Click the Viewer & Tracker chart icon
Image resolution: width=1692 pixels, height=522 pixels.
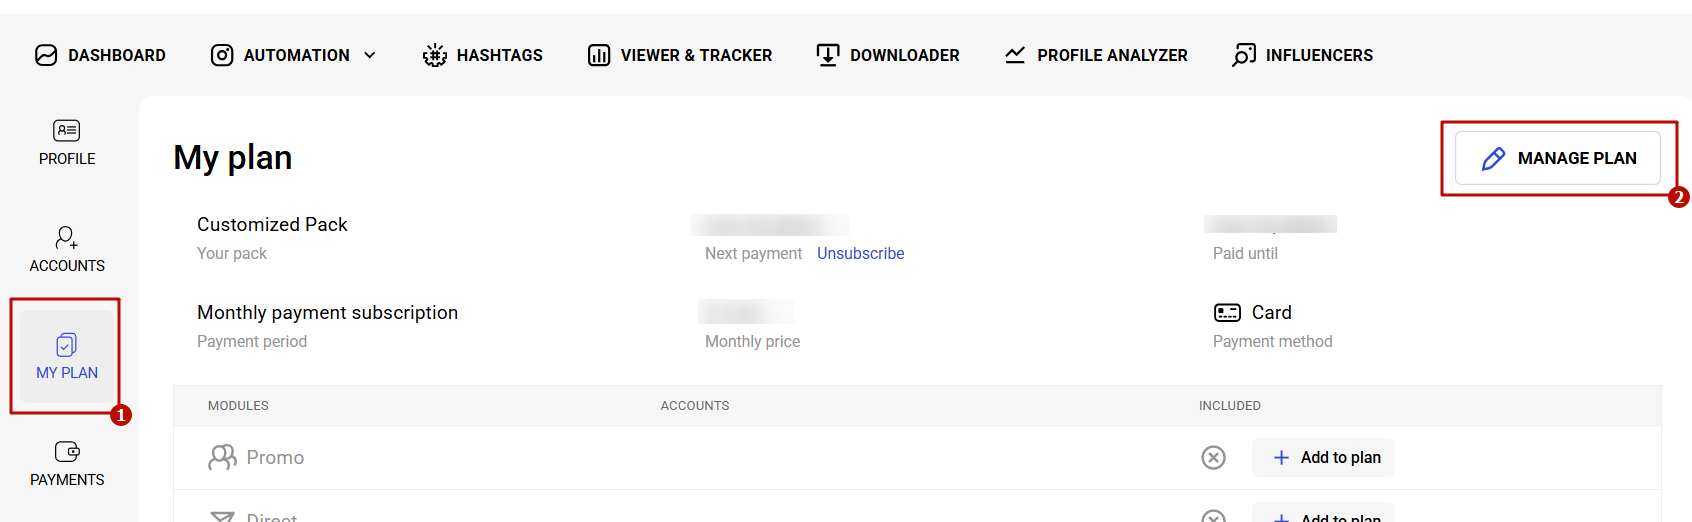(x=599, y=55)
